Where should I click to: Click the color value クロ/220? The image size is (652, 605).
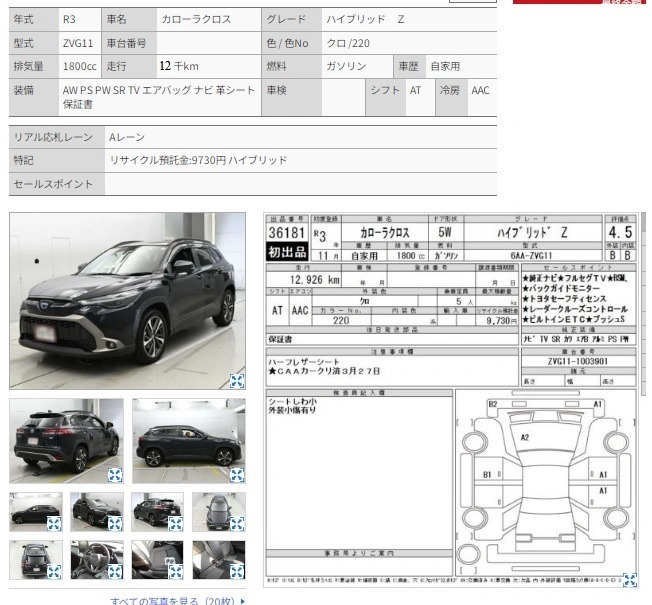point(348,43)
